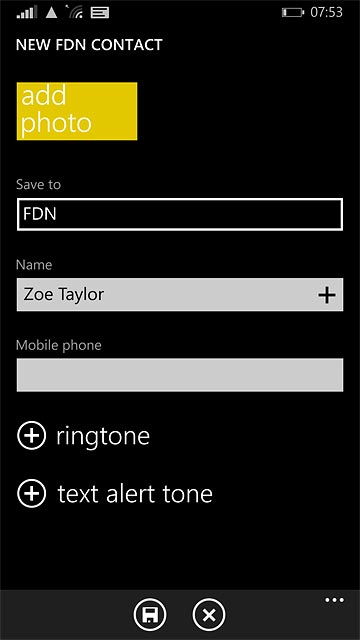
Task: Tap the plus circle next to ringtone
Action: [31, 436]
